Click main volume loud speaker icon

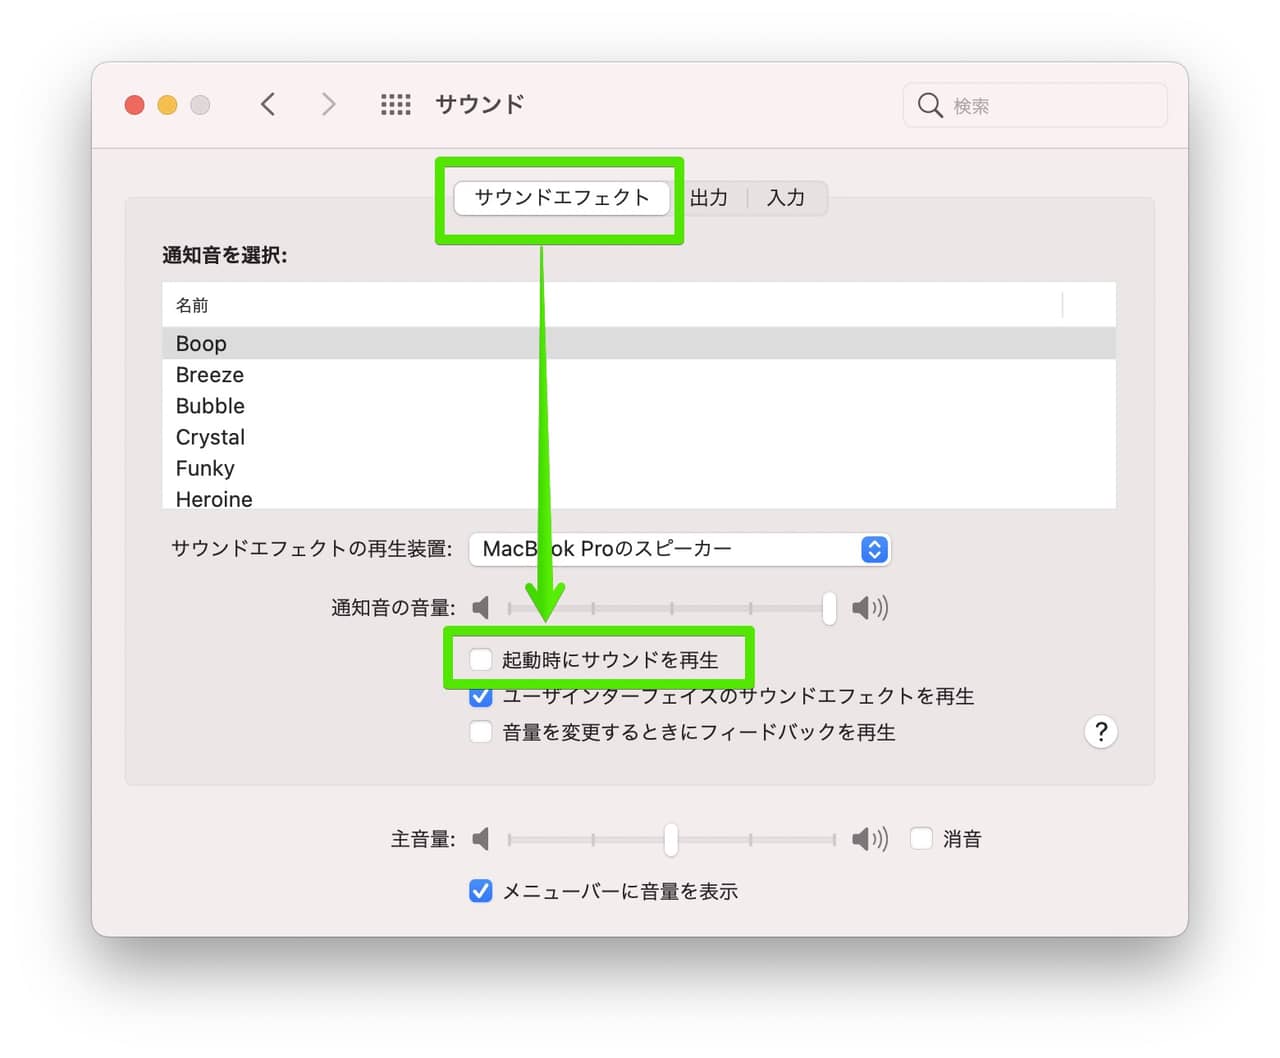(x=869, y=839)
